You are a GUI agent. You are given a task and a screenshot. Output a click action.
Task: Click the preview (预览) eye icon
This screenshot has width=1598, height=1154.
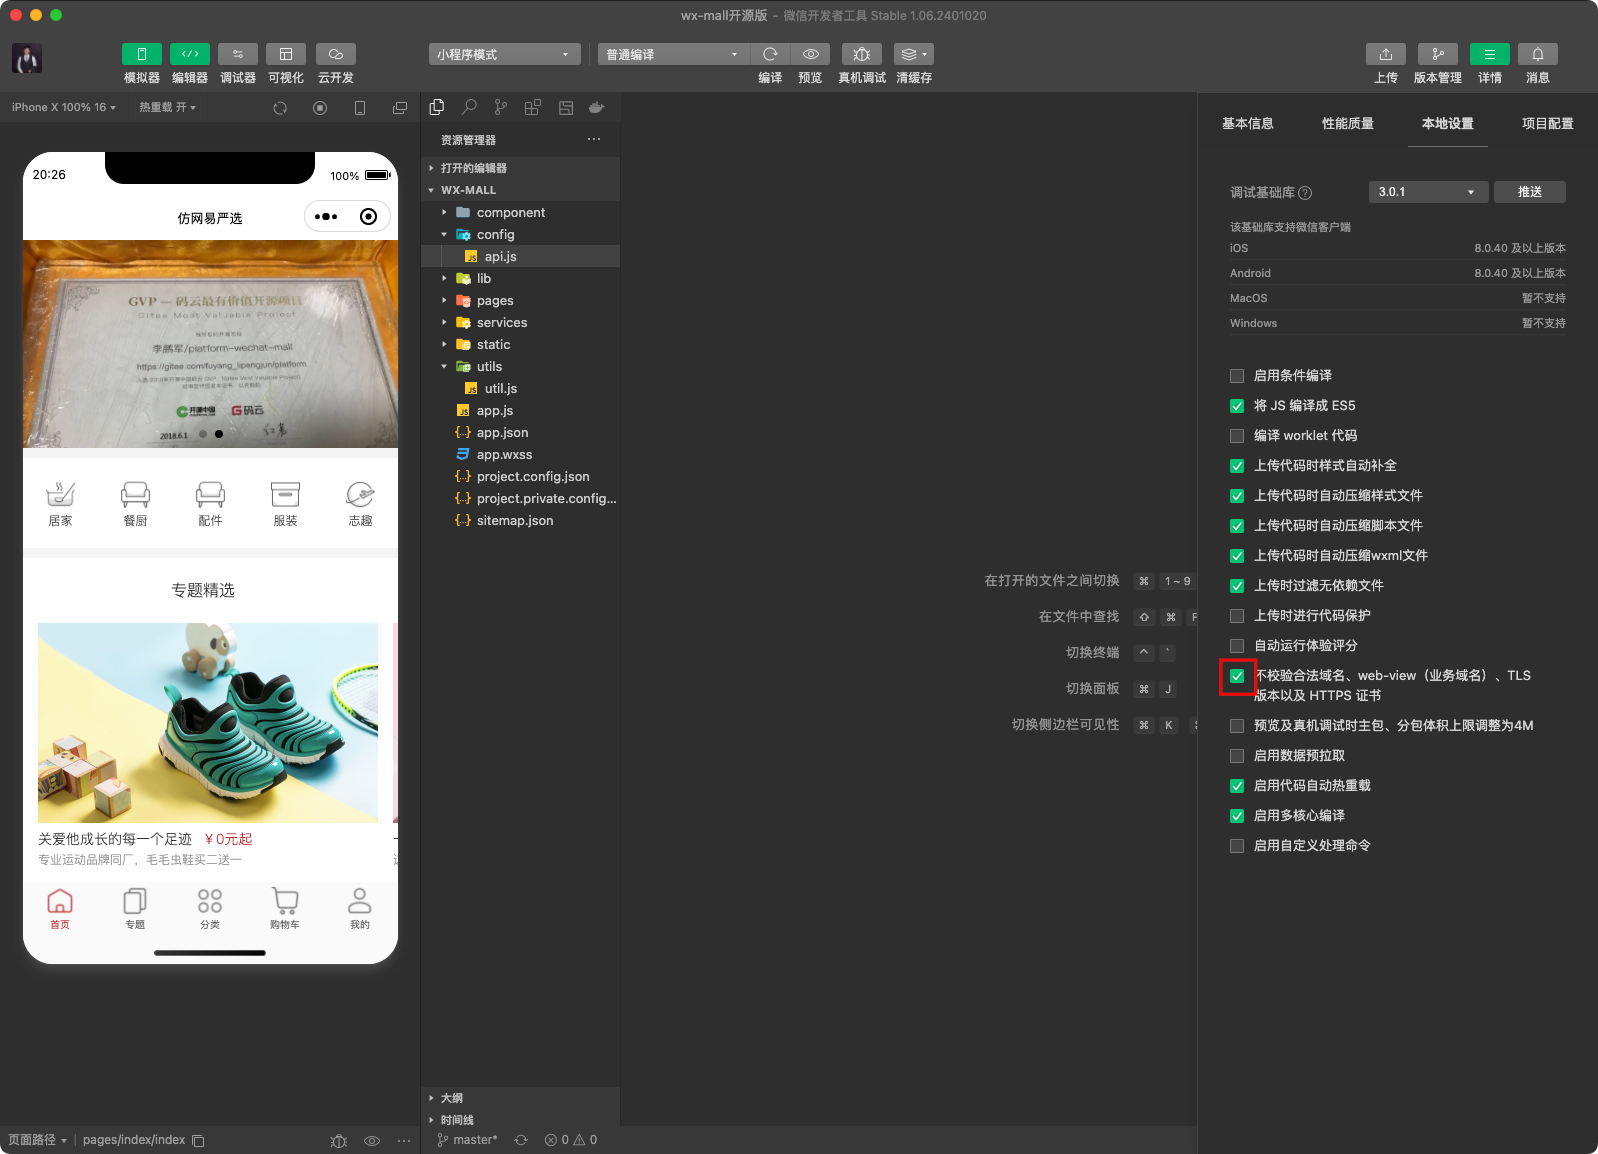click(811, 54)
